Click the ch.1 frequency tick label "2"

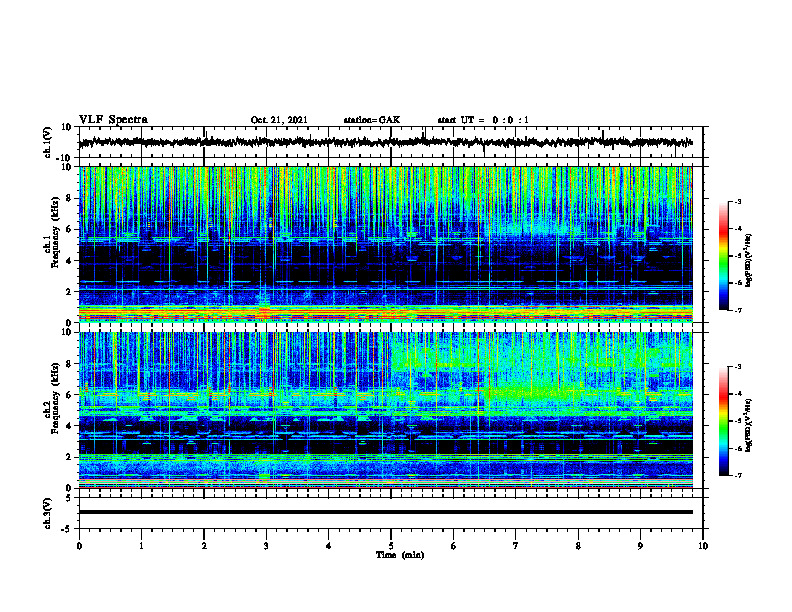pos(69,292)
